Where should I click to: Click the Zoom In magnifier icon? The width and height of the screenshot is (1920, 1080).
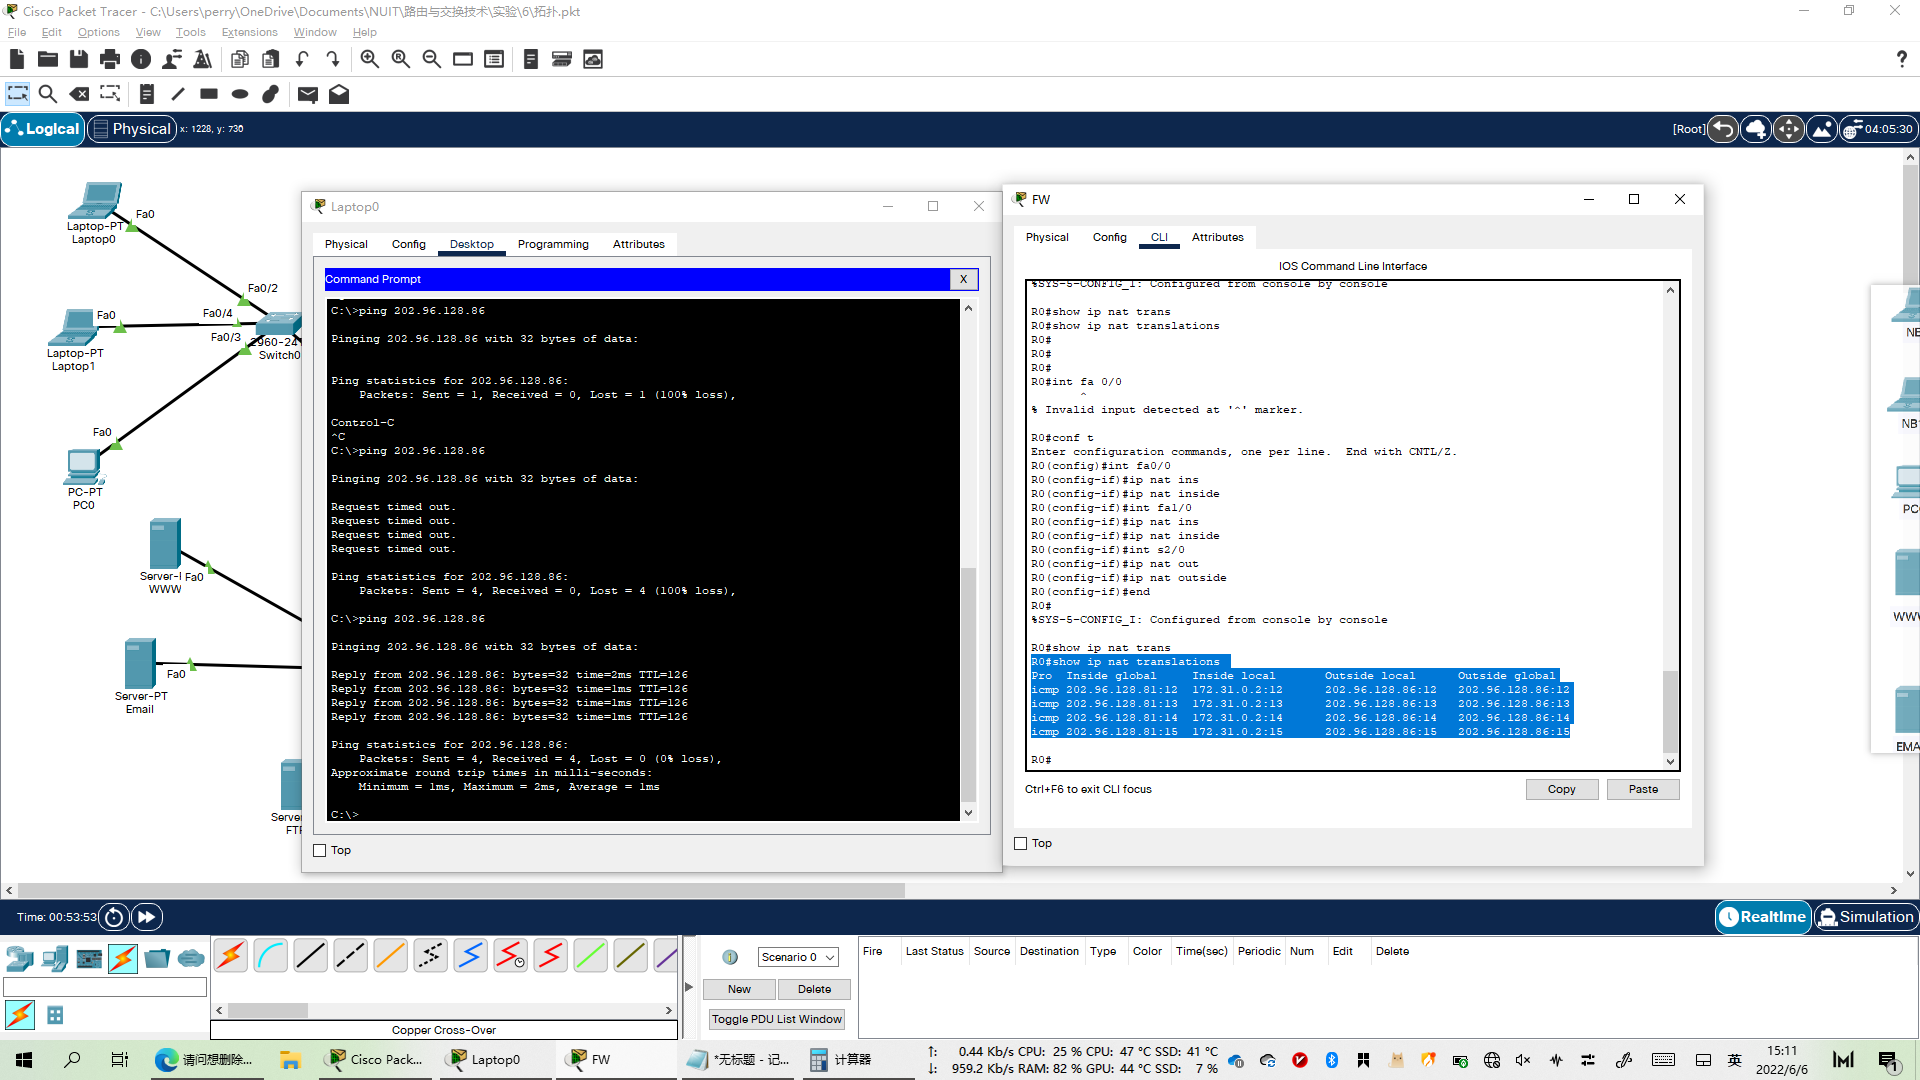[x=369, y=60]
